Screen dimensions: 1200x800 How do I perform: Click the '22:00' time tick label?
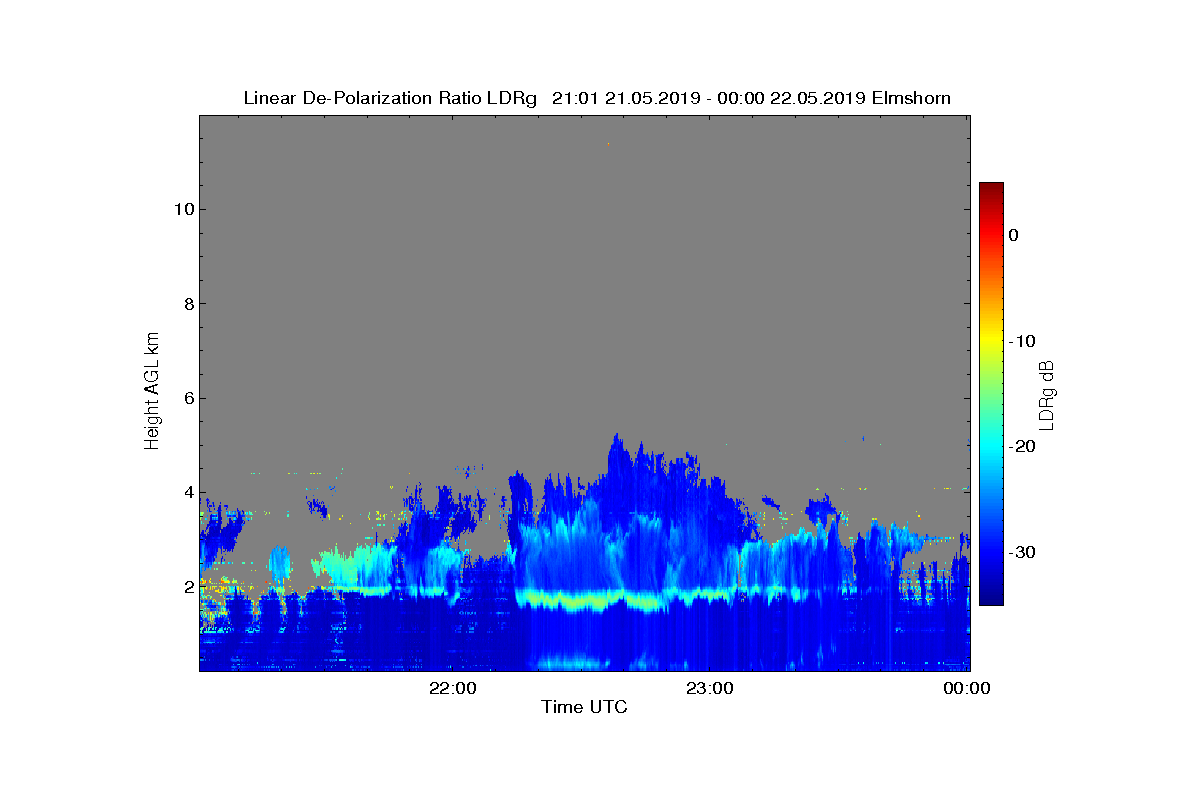pos(452,688)
